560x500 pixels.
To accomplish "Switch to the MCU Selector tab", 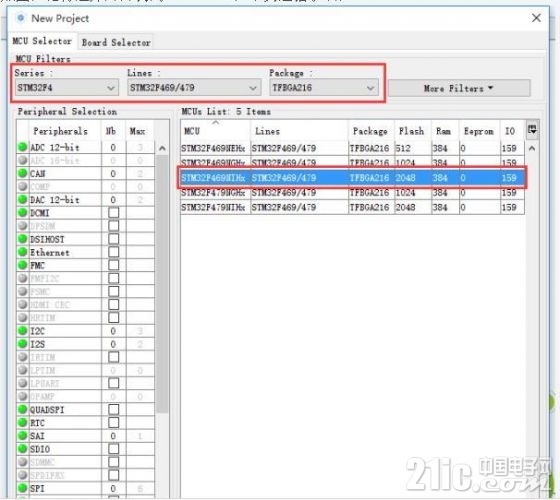I will pos(42,41).
